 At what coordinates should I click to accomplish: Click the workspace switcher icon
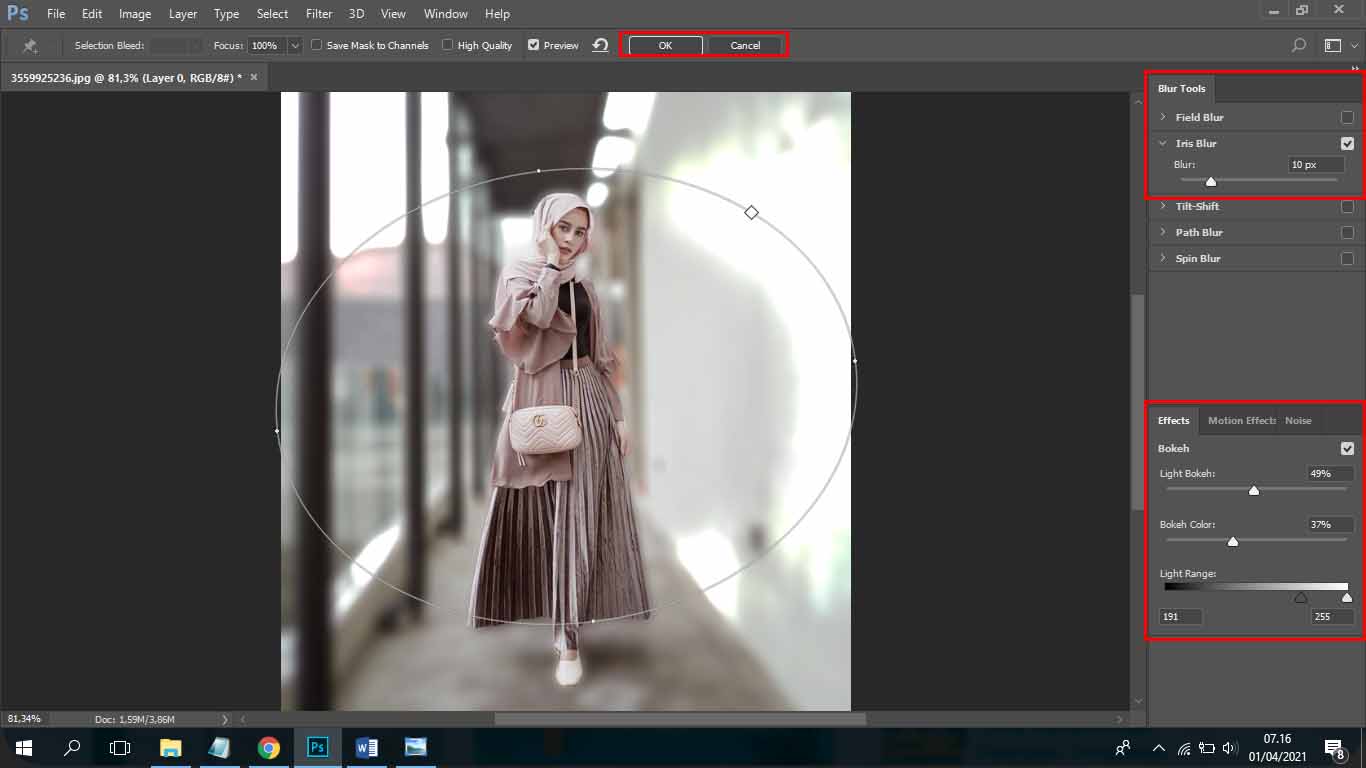tap(1332, 45)
